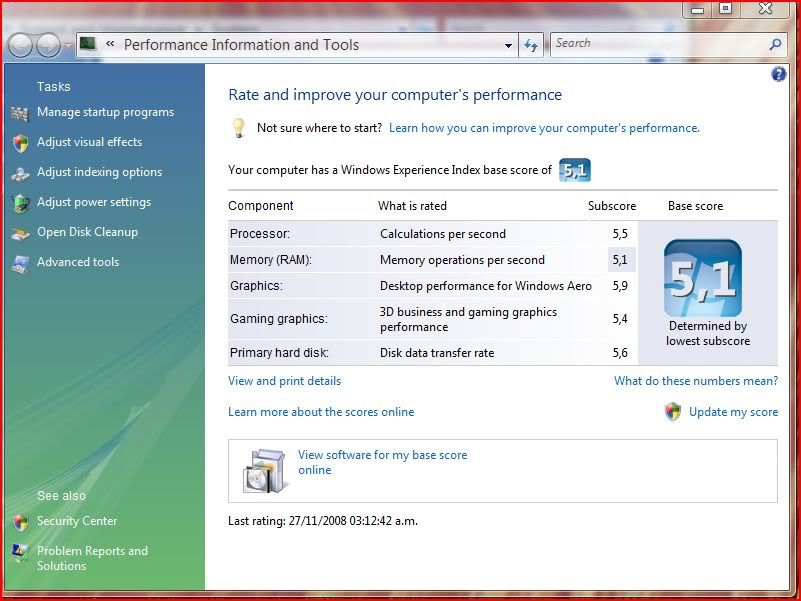Expand the breadcrumb chevrons in address bar
The height and width of the screenshot is (601, 801).
pyautogui.click(x=110, y=44)
